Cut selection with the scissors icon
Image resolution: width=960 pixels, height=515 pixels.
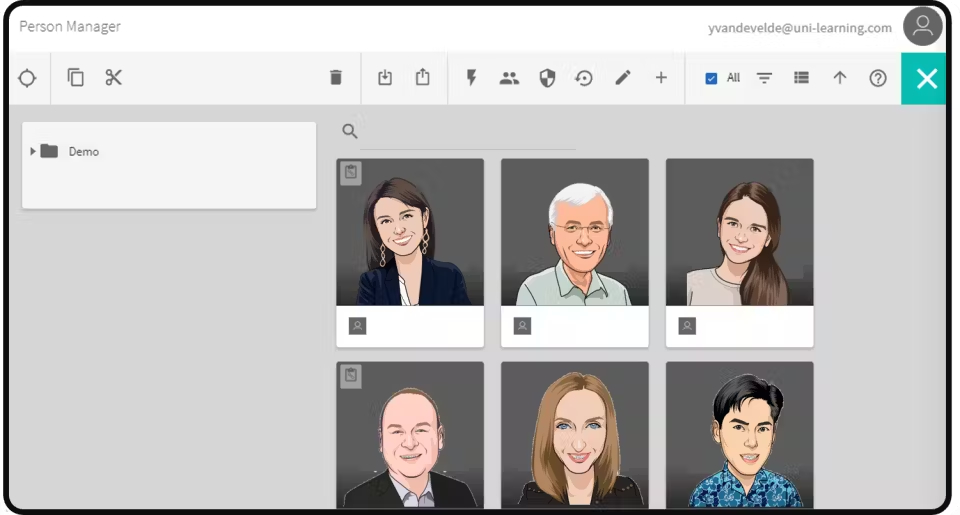click(x=113, y=78)
